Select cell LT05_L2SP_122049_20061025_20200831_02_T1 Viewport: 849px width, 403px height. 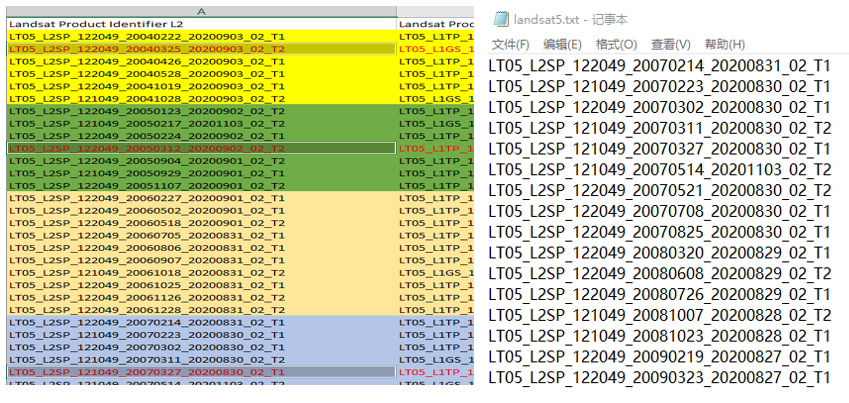[x=201, y=285]
